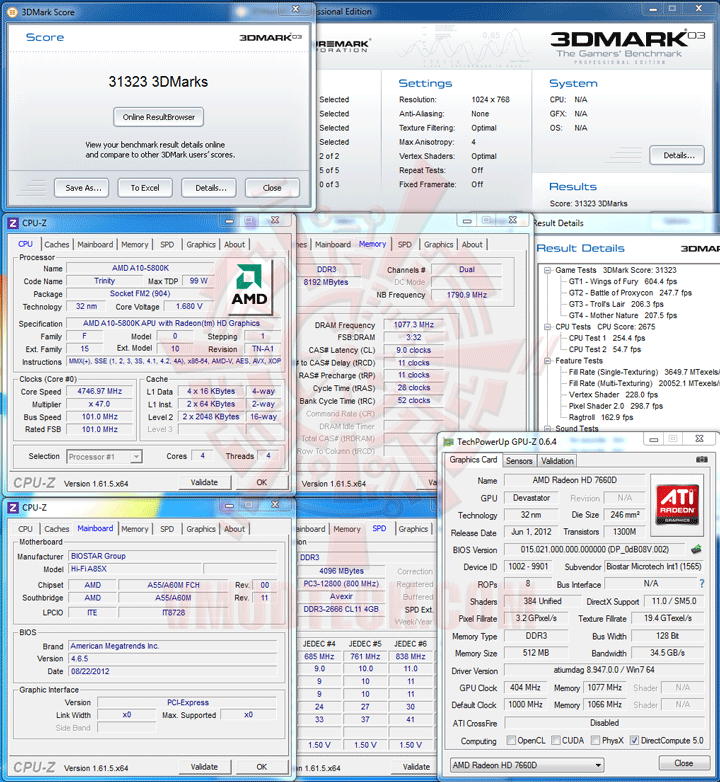The width and height of the screenshot is (720, 782).
Task: Select GT4 - Mother Nature result row
Action: tap(623, 315)
